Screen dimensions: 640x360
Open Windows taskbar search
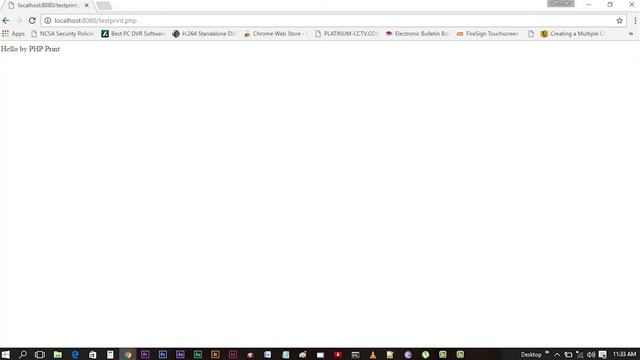23,354
